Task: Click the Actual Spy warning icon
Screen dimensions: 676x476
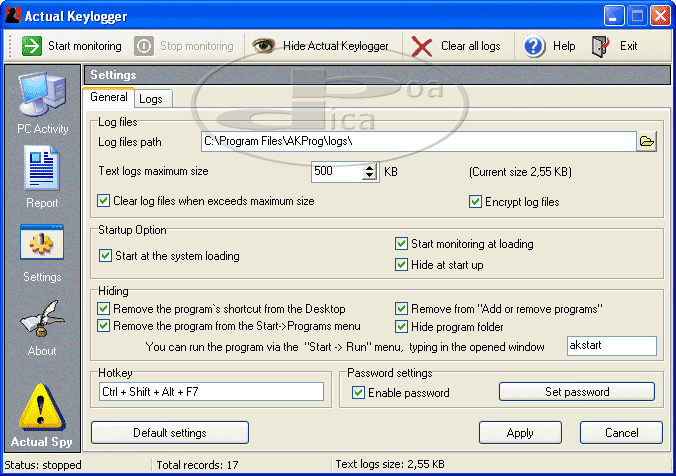Action: click(42, 410)
